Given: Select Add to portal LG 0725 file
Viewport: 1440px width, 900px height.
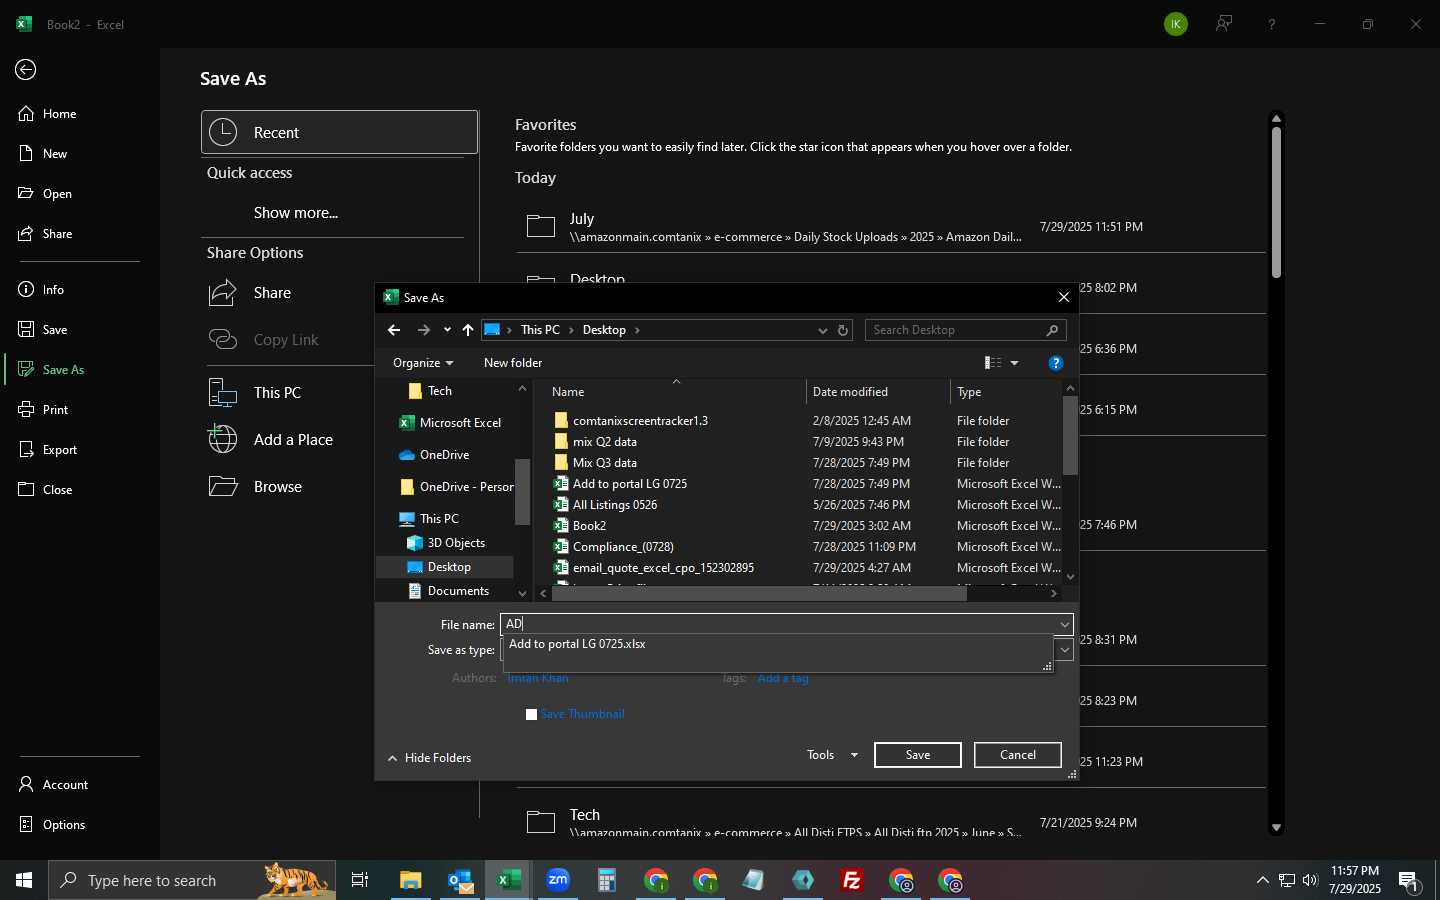Looking at the screenshot, I should [x=630, y=484].
